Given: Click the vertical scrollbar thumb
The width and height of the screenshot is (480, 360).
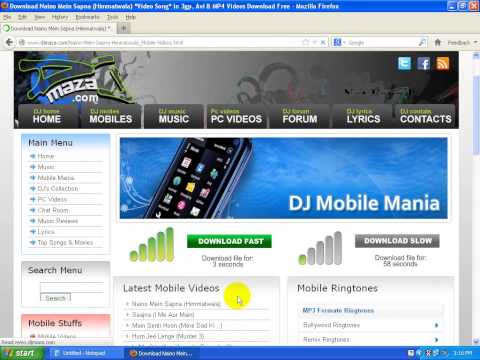Looking at the screenshot, I should click(476, 115).
